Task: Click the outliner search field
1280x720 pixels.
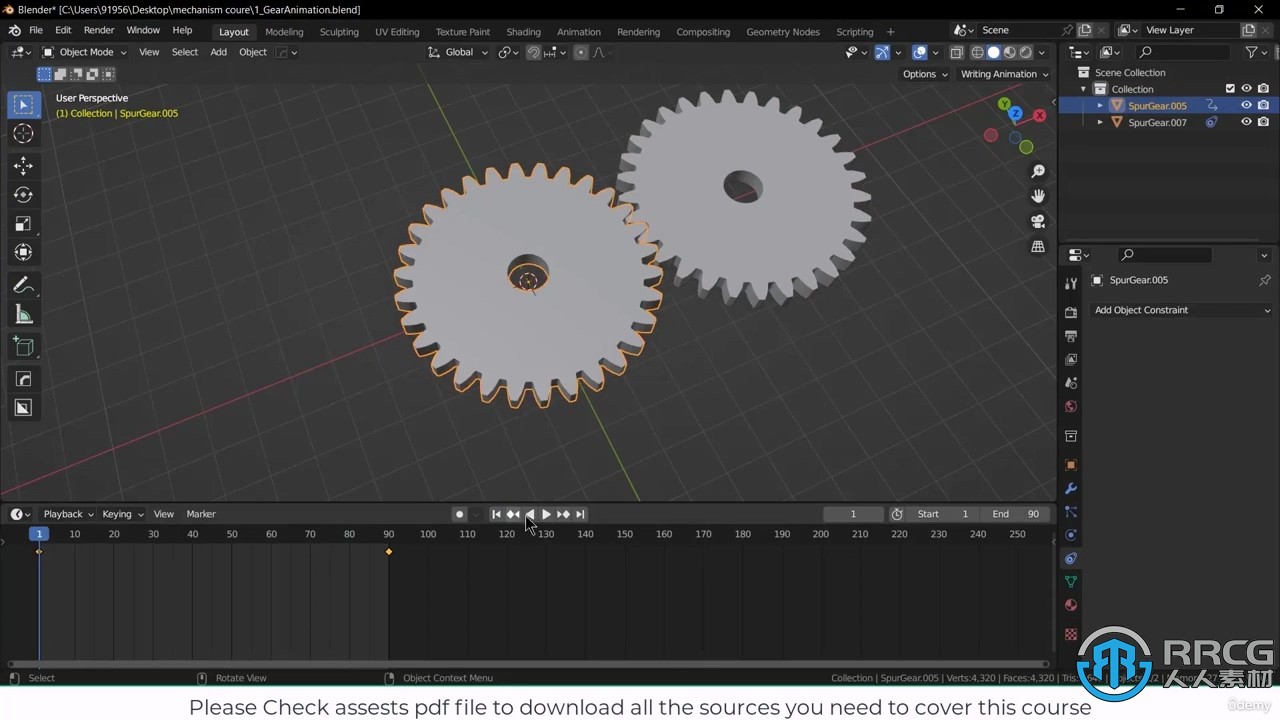Action: coord(1184,52)
